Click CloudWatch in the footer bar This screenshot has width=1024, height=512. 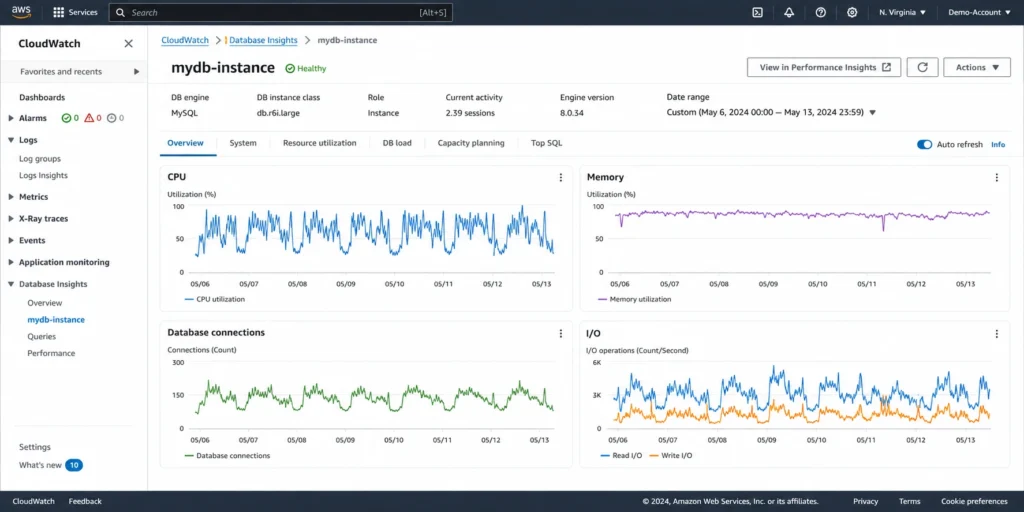pyautogui.click(x=33, y=502)
